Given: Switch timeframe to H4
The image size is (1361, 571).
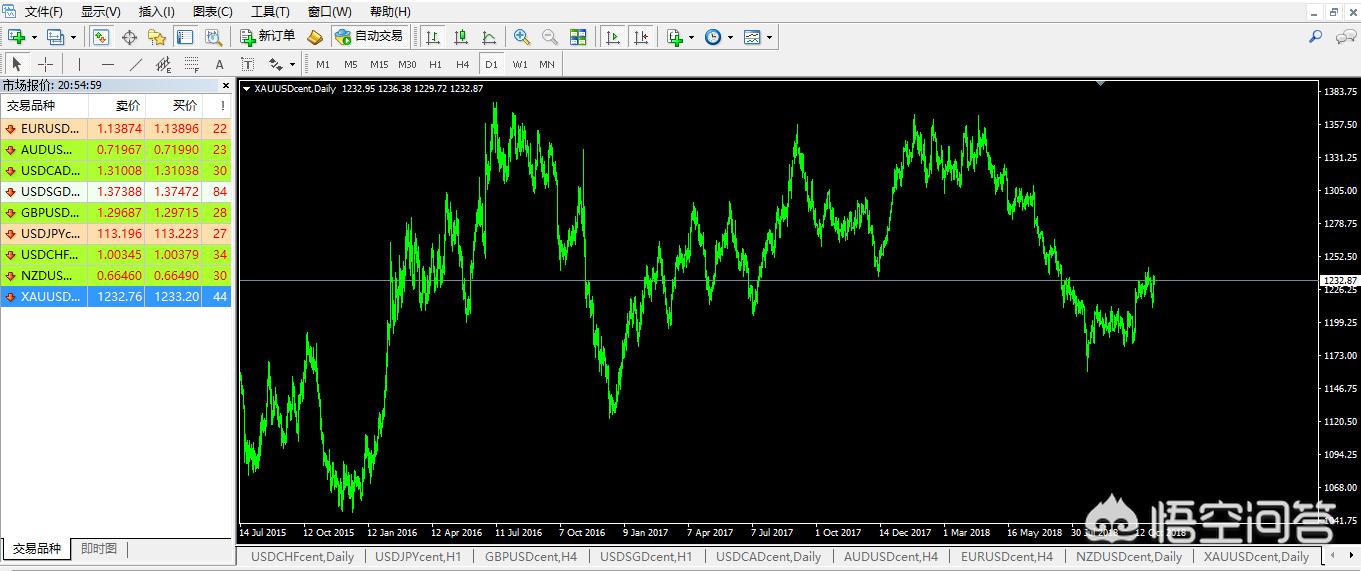Looking at the screenshot, I should 463,64.
